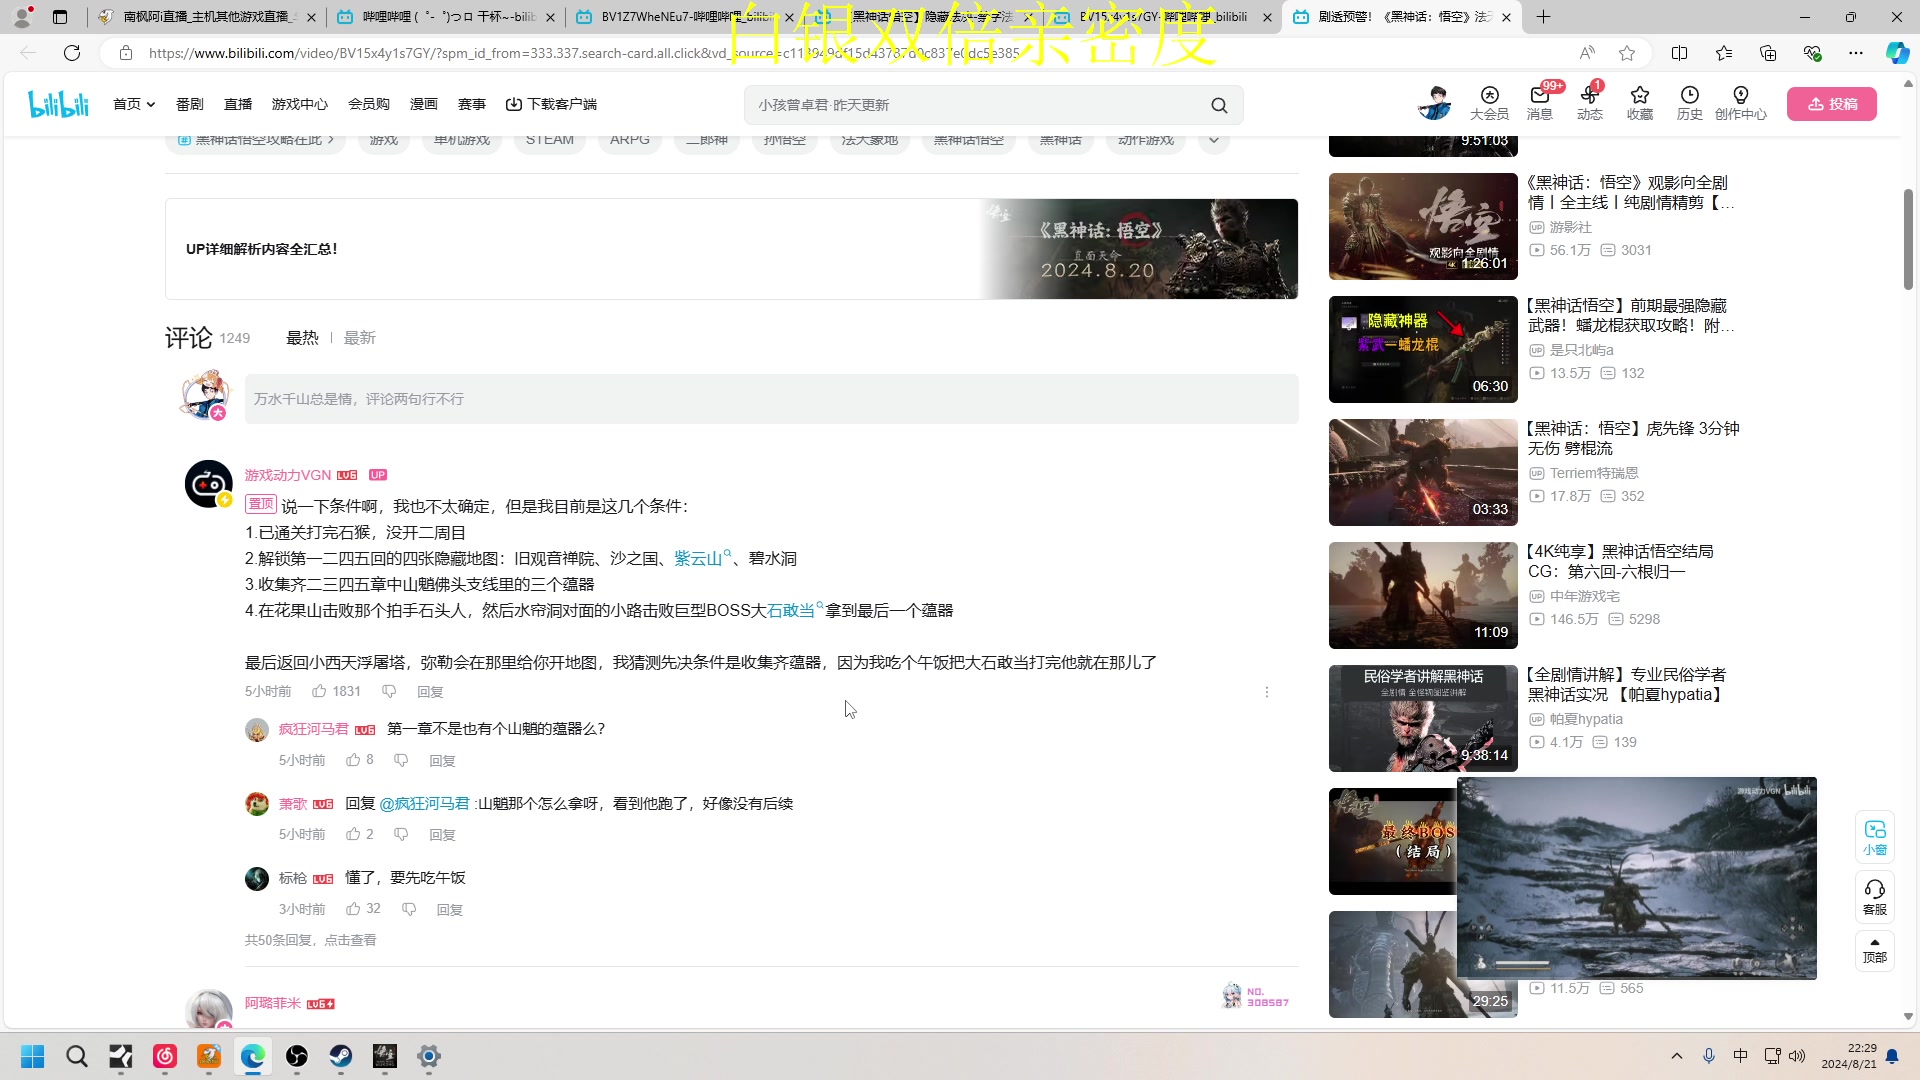This screenshot has width=1920, height=1080.
Task: Refresh the browser page
Action: [72, 53]
